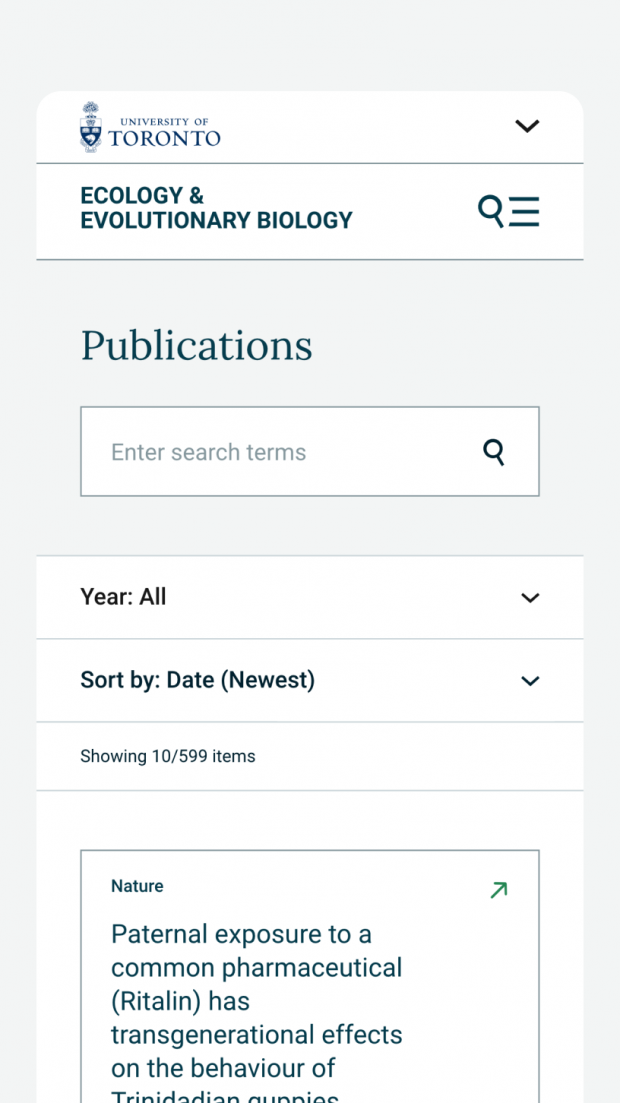Open the "Year: All" filter

[x=310, y=597]
